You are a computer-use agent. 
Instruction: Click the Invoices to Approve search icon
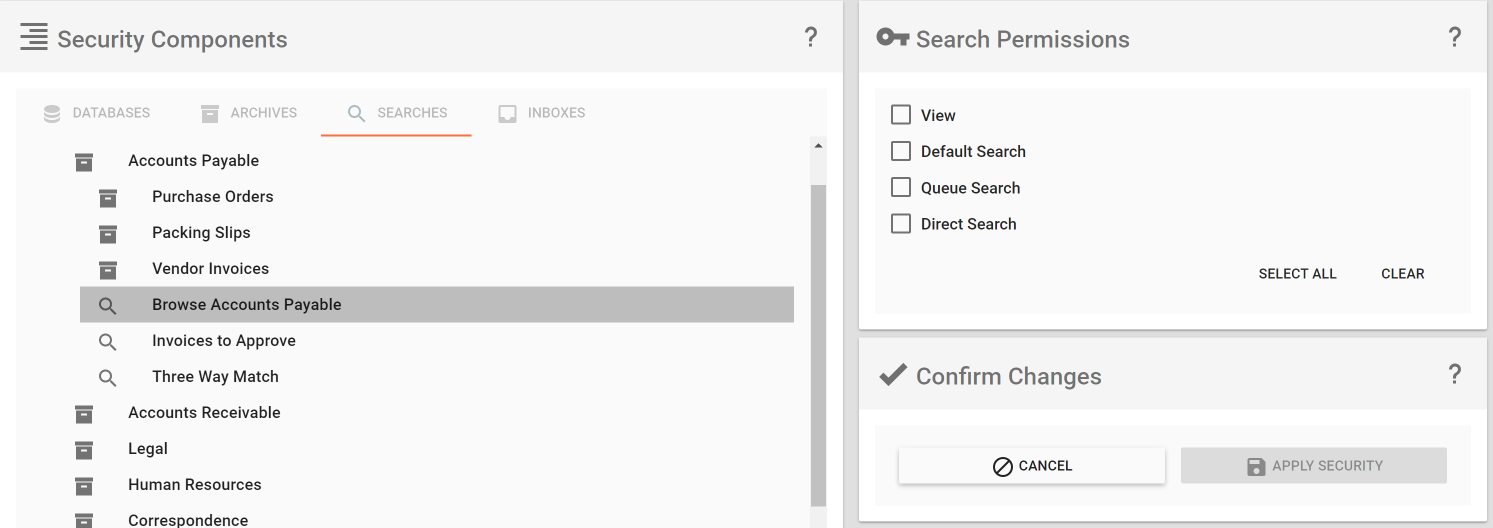tap(108, 341)
